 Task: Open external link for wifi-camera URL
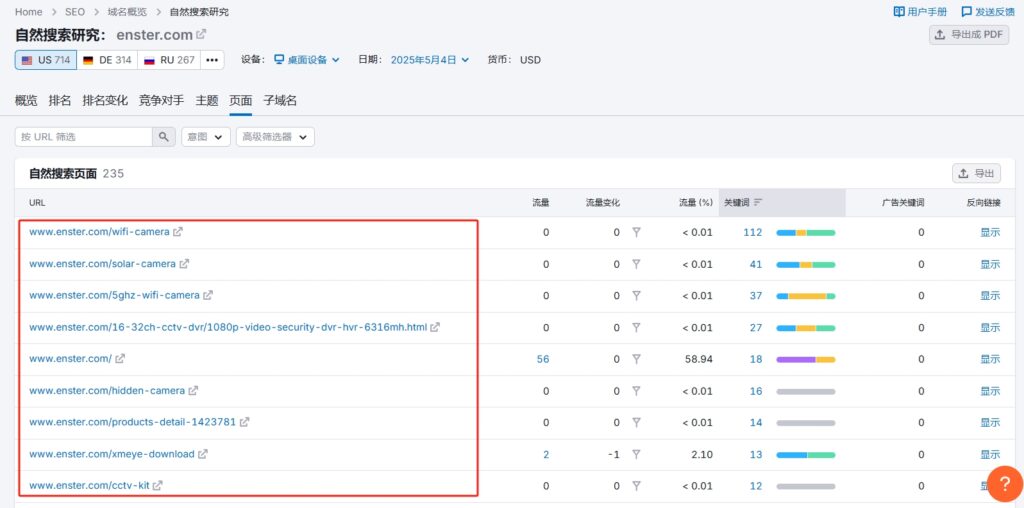[x=178, y=232]
